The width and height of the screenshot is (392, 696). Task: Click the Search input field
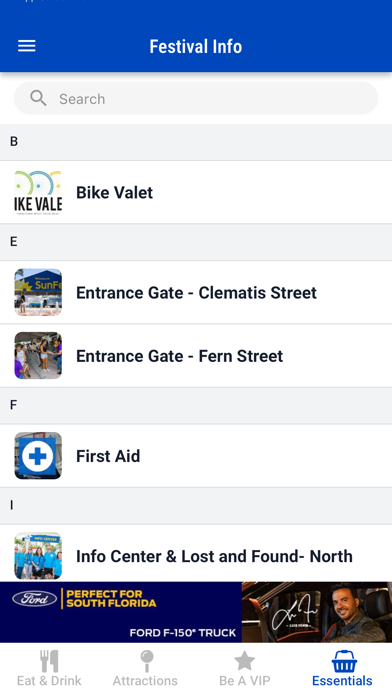pos(196,99)
